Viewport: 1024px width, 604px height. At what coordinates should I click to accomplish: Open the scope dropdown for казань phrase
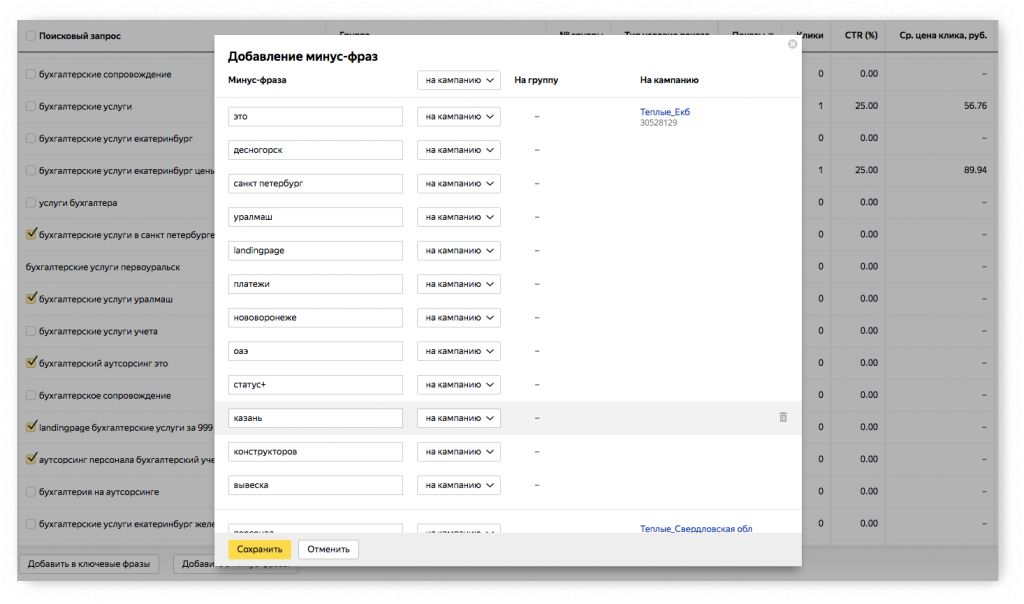tap(458, 418)
